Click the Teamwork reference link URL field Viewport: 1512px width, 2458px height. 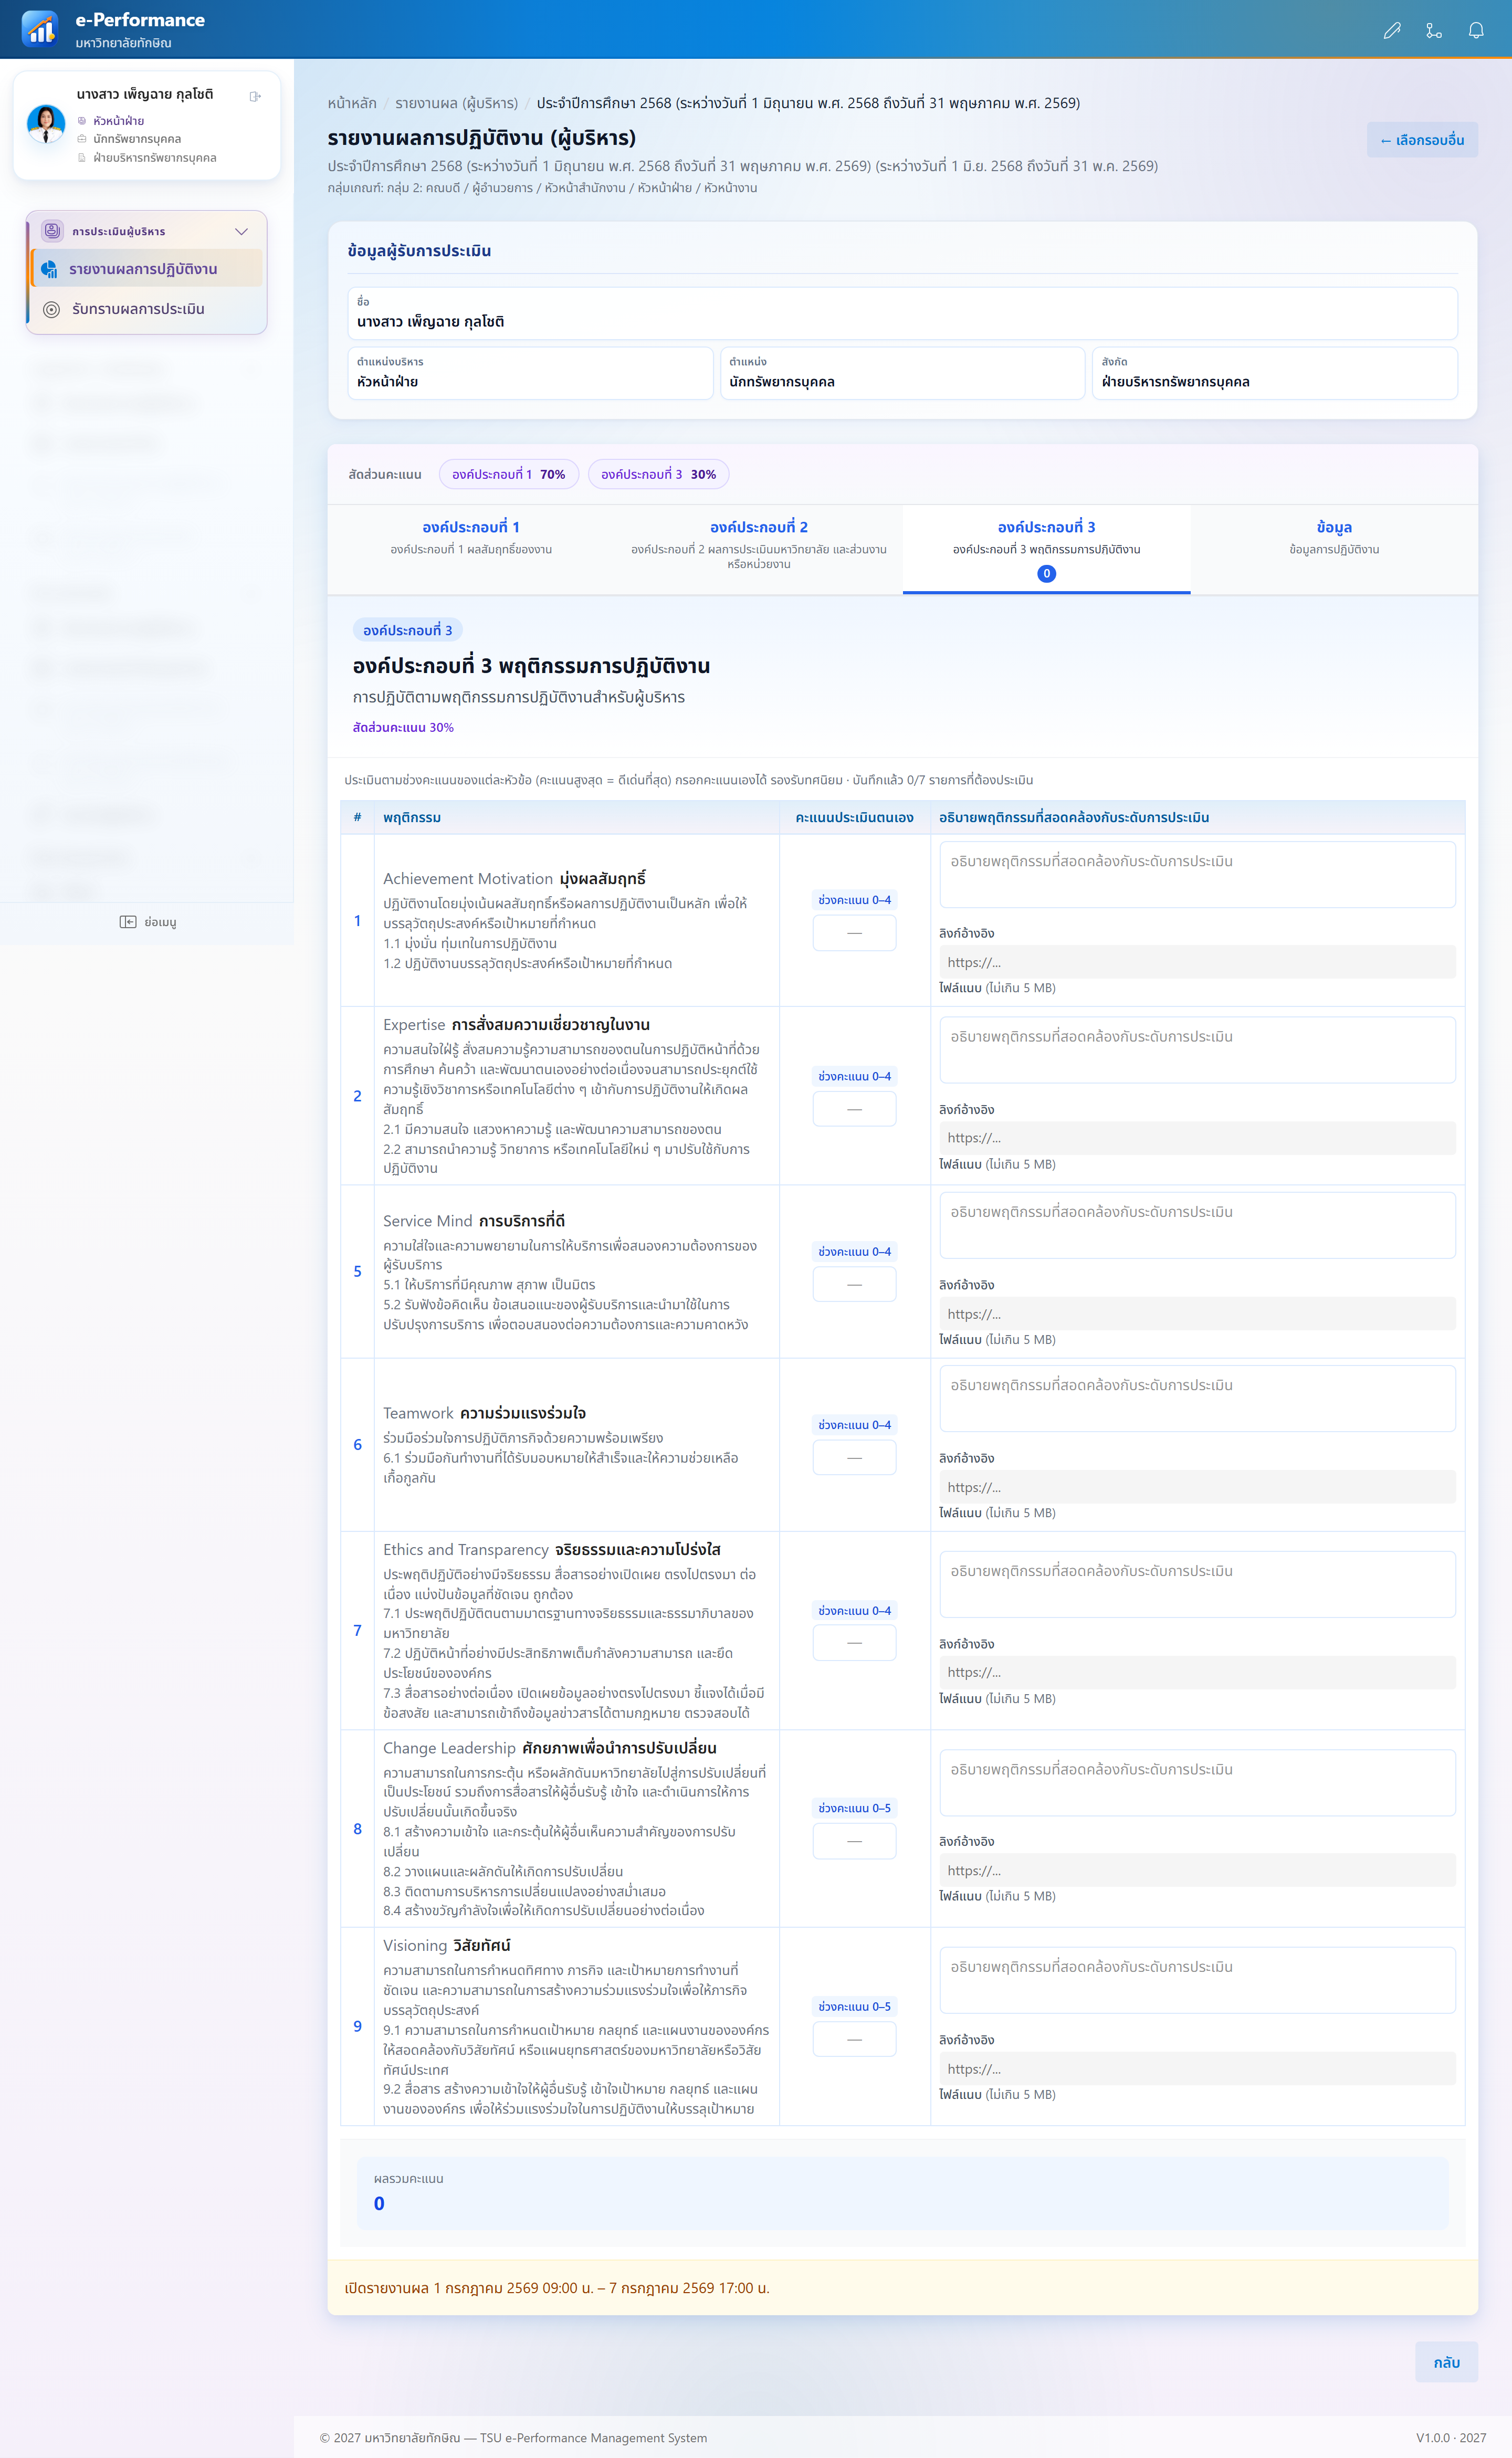click(x=1197, y=1487)
